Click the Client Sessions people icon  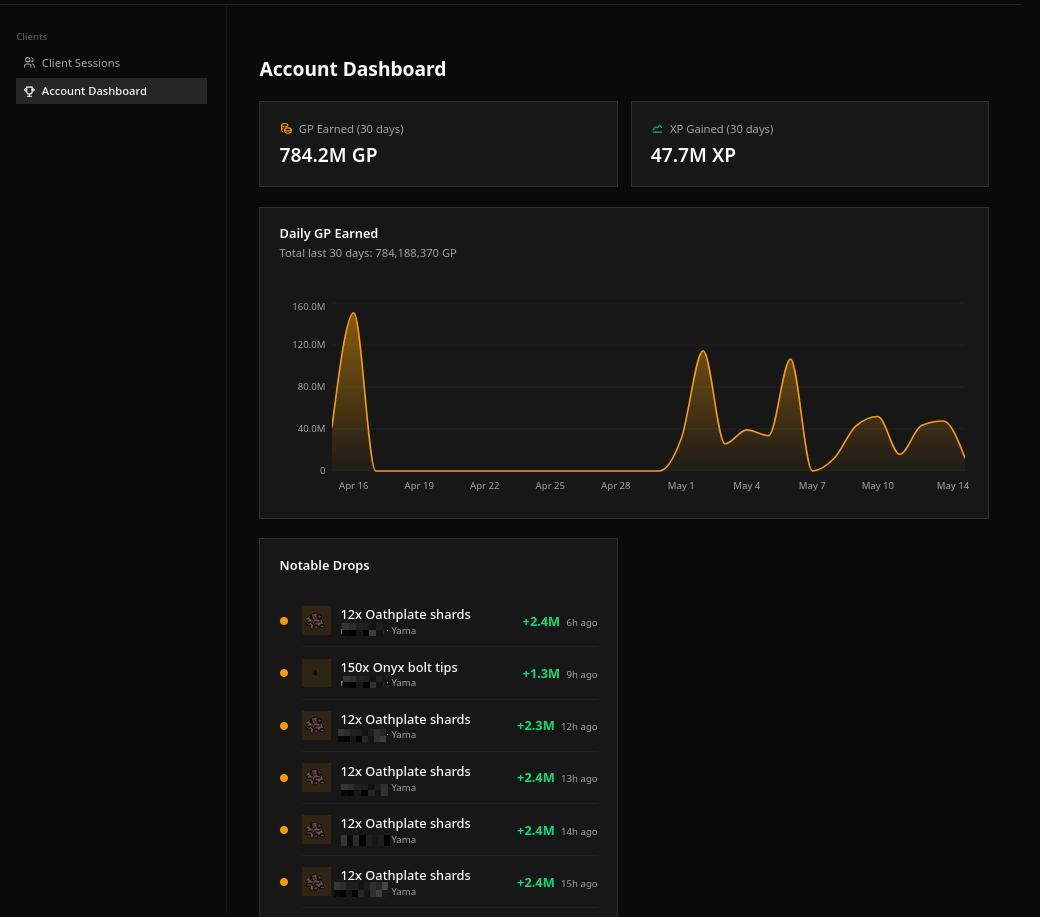point(29,63)
